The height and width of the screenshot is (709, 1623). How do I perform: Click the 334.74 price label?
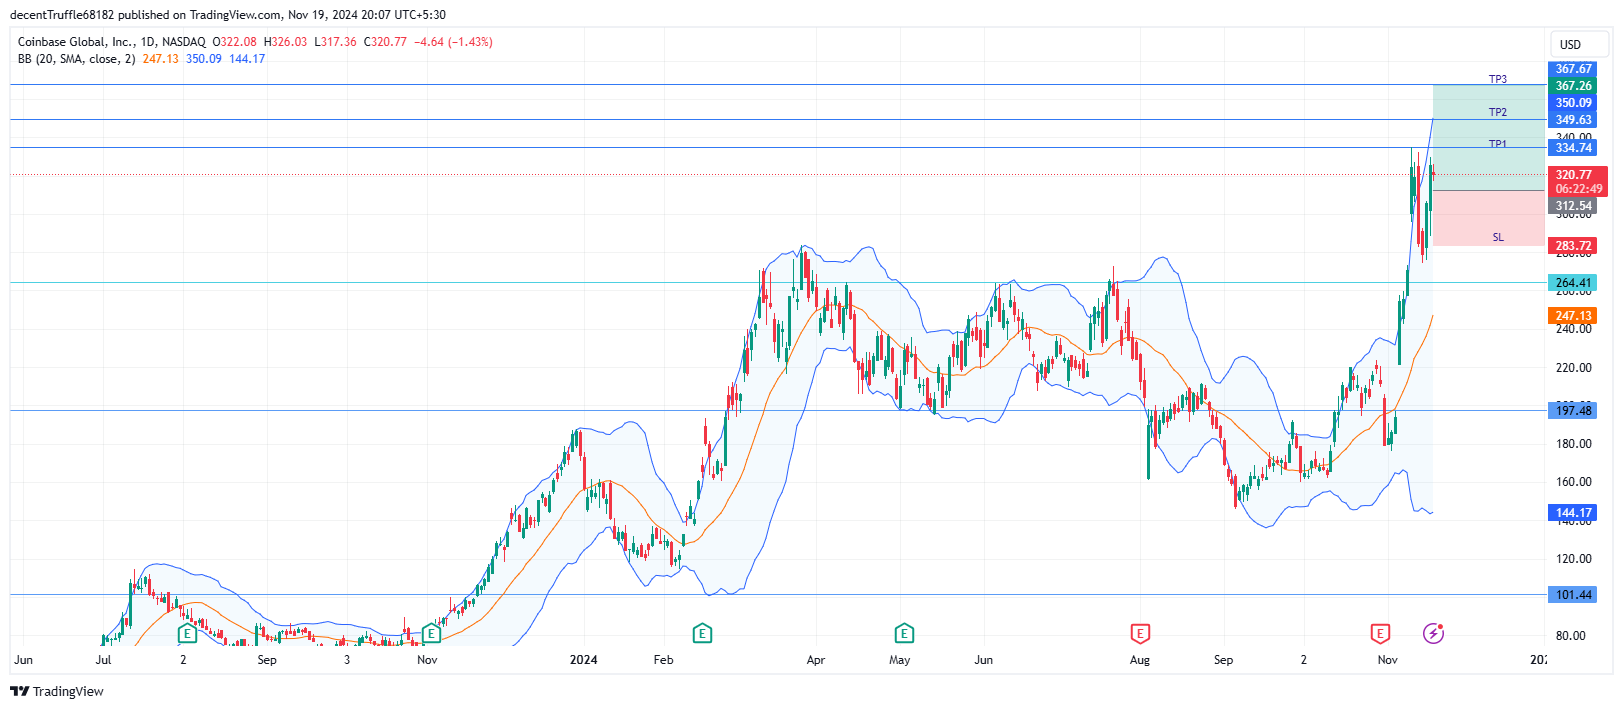1573,148
